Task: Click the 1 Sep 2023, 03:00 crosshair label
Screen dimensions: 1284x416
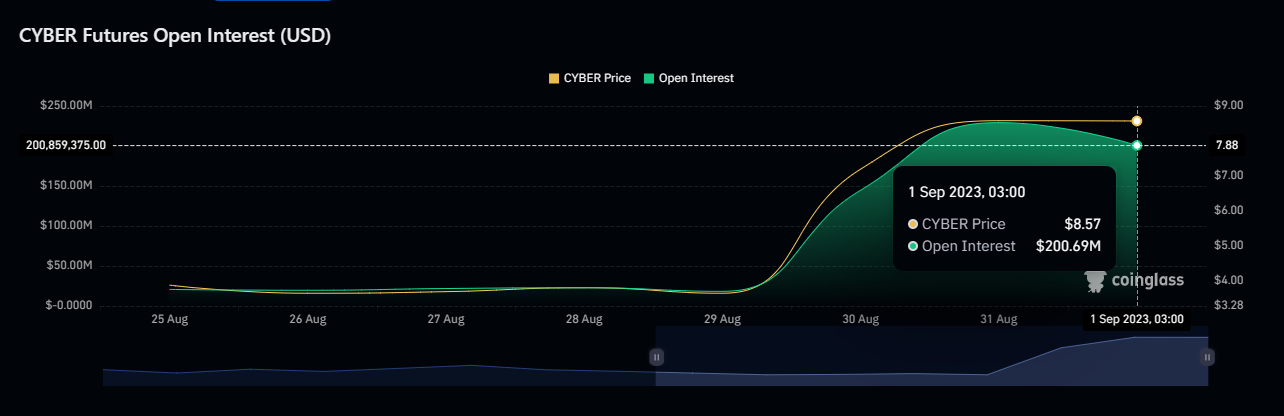Action: (1137, 319)
